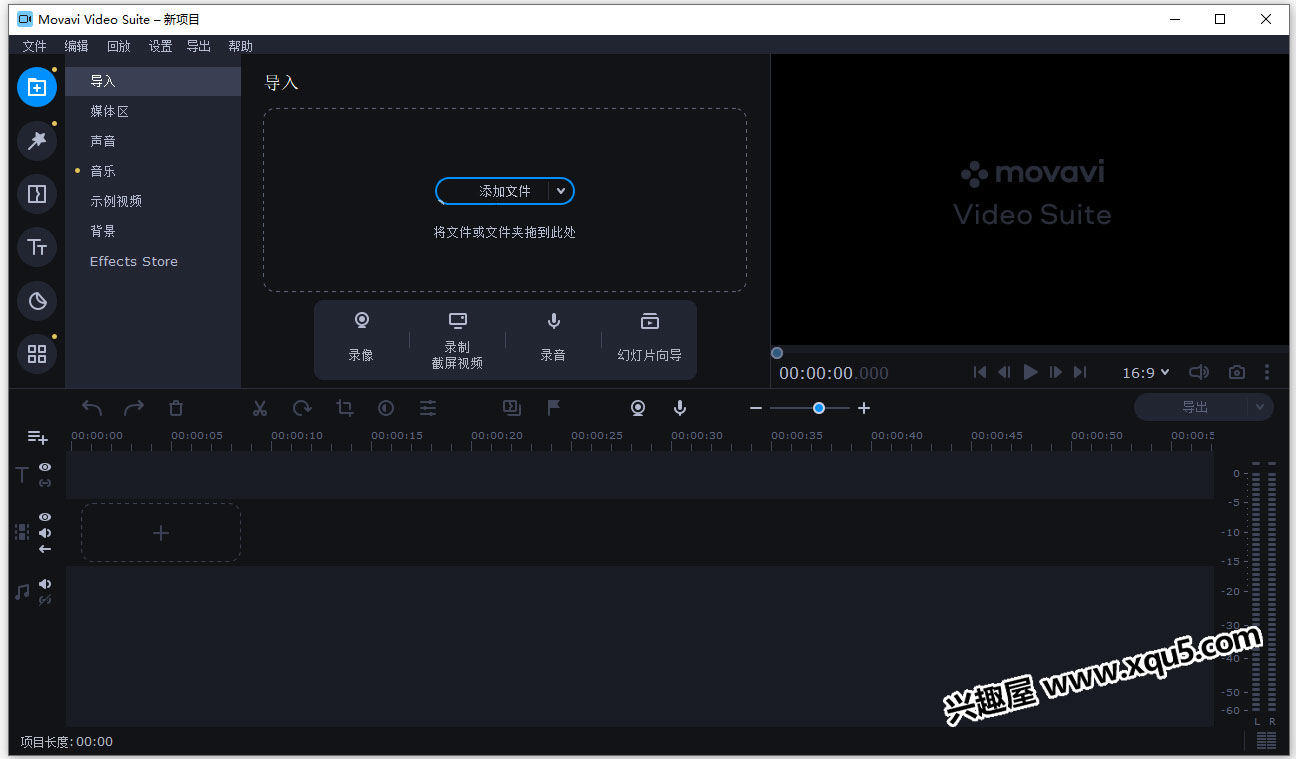
Task: Click the webcam record icon in timeline toolbar
Action: pos(638,408)
